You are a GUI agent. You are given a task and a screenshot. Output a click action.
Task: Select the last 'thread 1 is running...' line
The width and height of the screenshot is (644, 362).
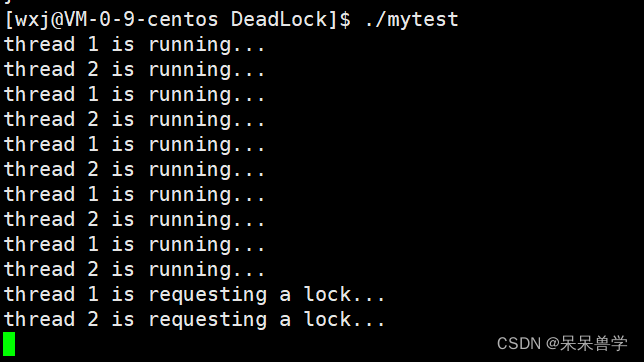coord(134,245)
